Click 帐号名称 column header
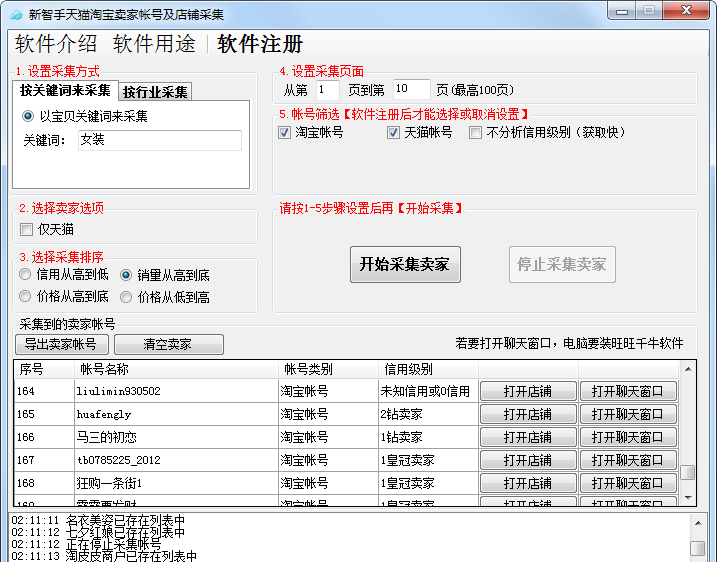 pos(176,369)
